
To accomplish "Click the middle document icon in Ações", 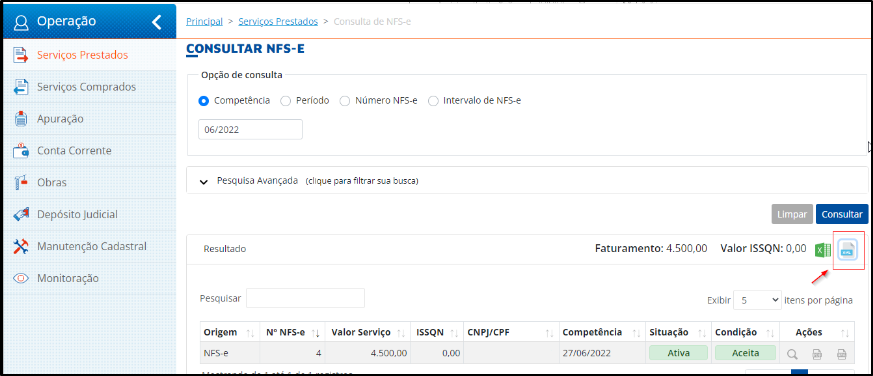I will (x=817, y=353).
